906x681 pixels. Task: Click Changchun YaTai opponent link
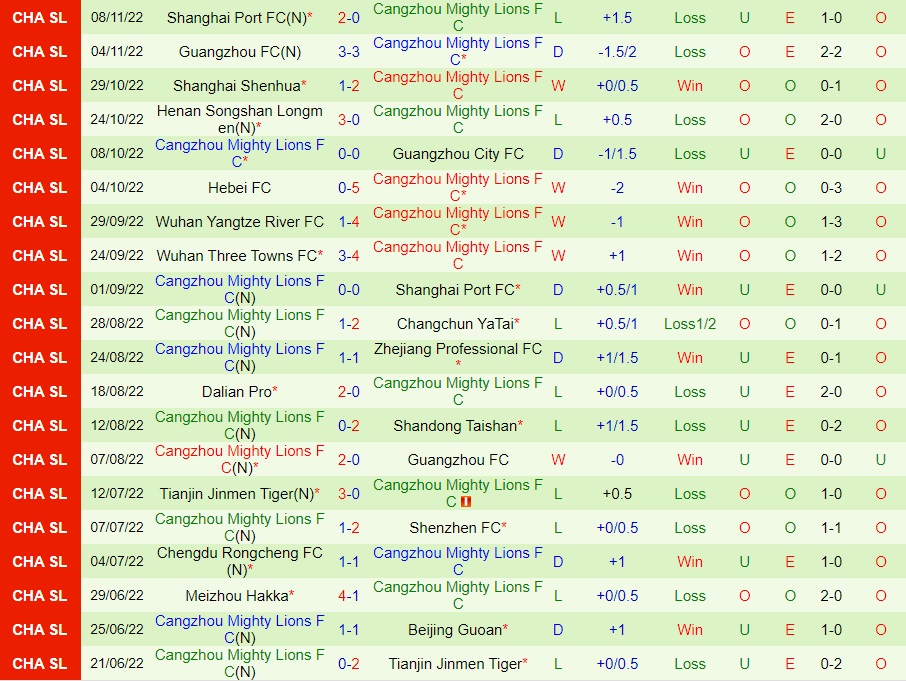[457, 324]
